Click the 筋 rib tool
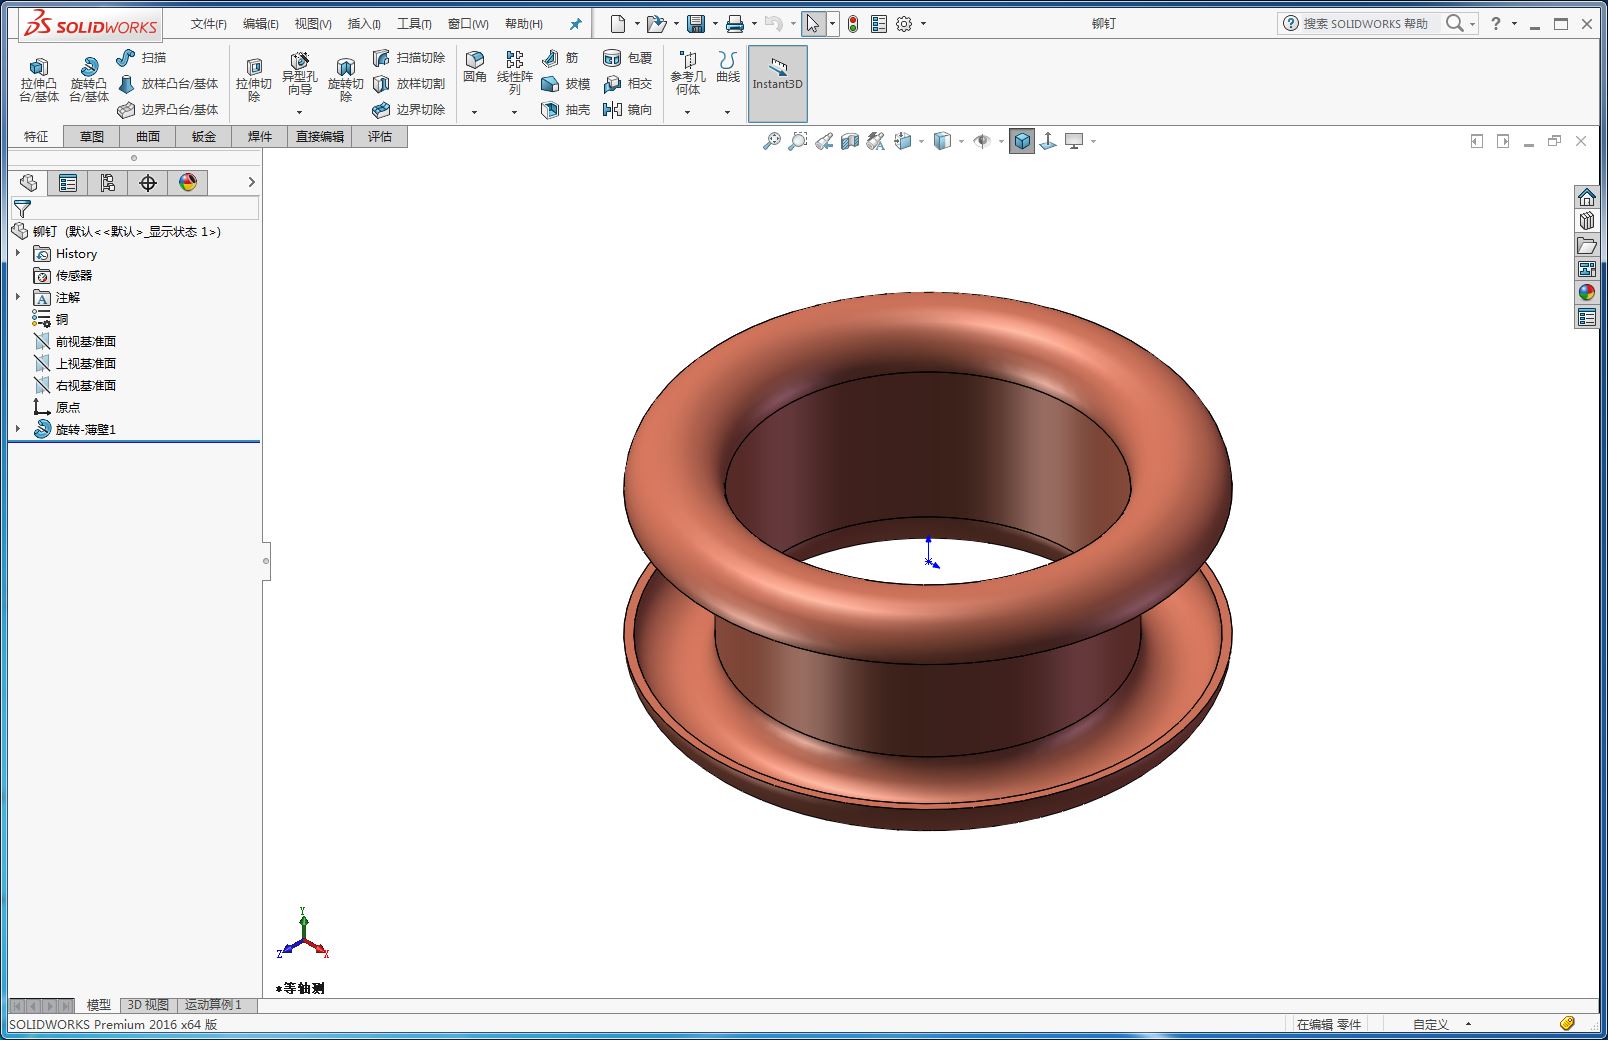The width and height of the screenshot is (1608, 1040). [x=560, y=58]
